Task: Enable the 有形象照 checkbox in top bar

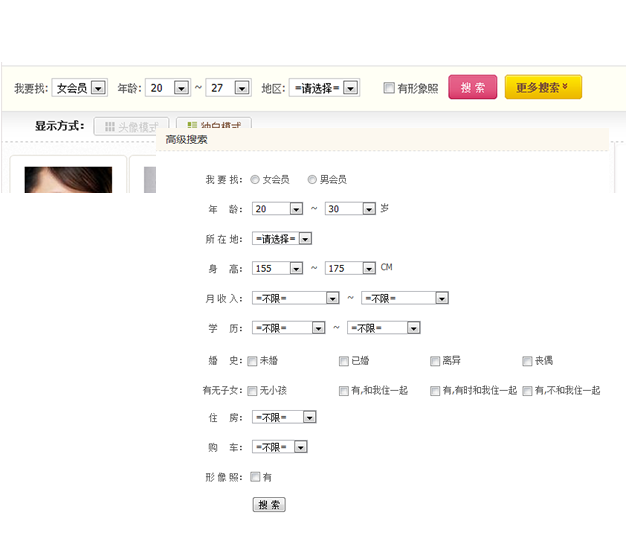Action: click(389, 88)
